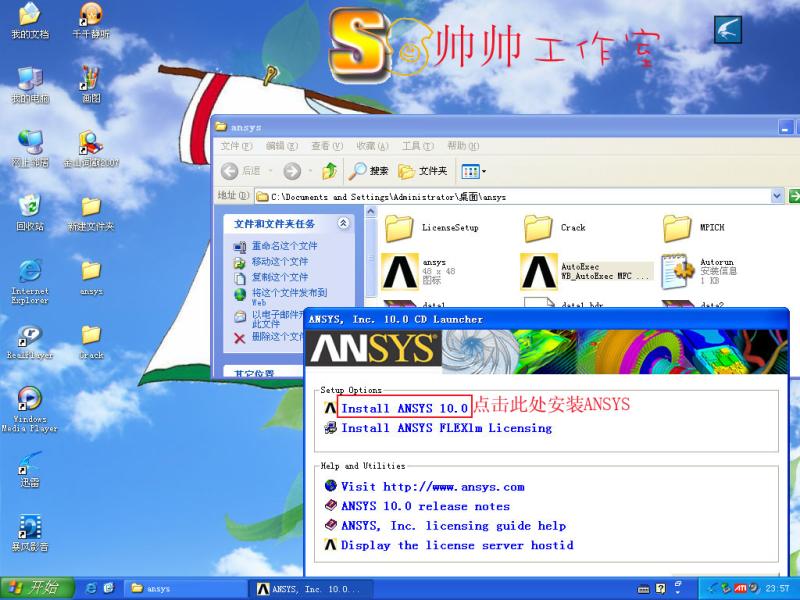Open the 查看(V) menu
Image resolution: width=800 pixels, height=600 pixels.
pos(320,146)
